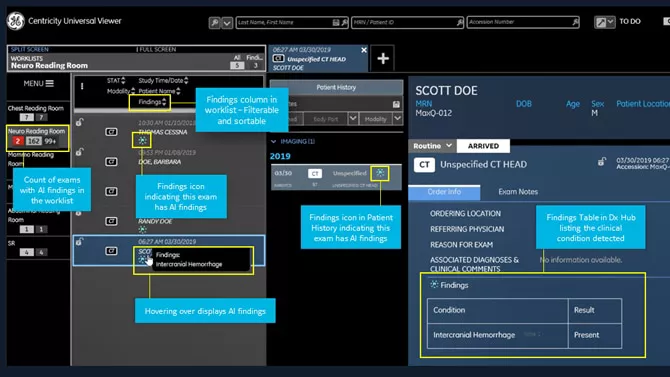Click the CT modality icon for Doe, Barbara
Viewport: 670px width, 377px height.
[111, 162]
